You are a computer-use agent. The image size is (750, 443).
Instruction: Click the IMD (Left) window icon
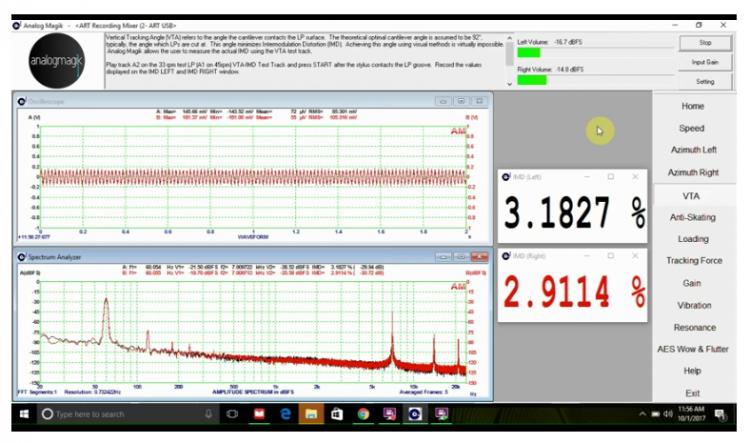point(506,177)
